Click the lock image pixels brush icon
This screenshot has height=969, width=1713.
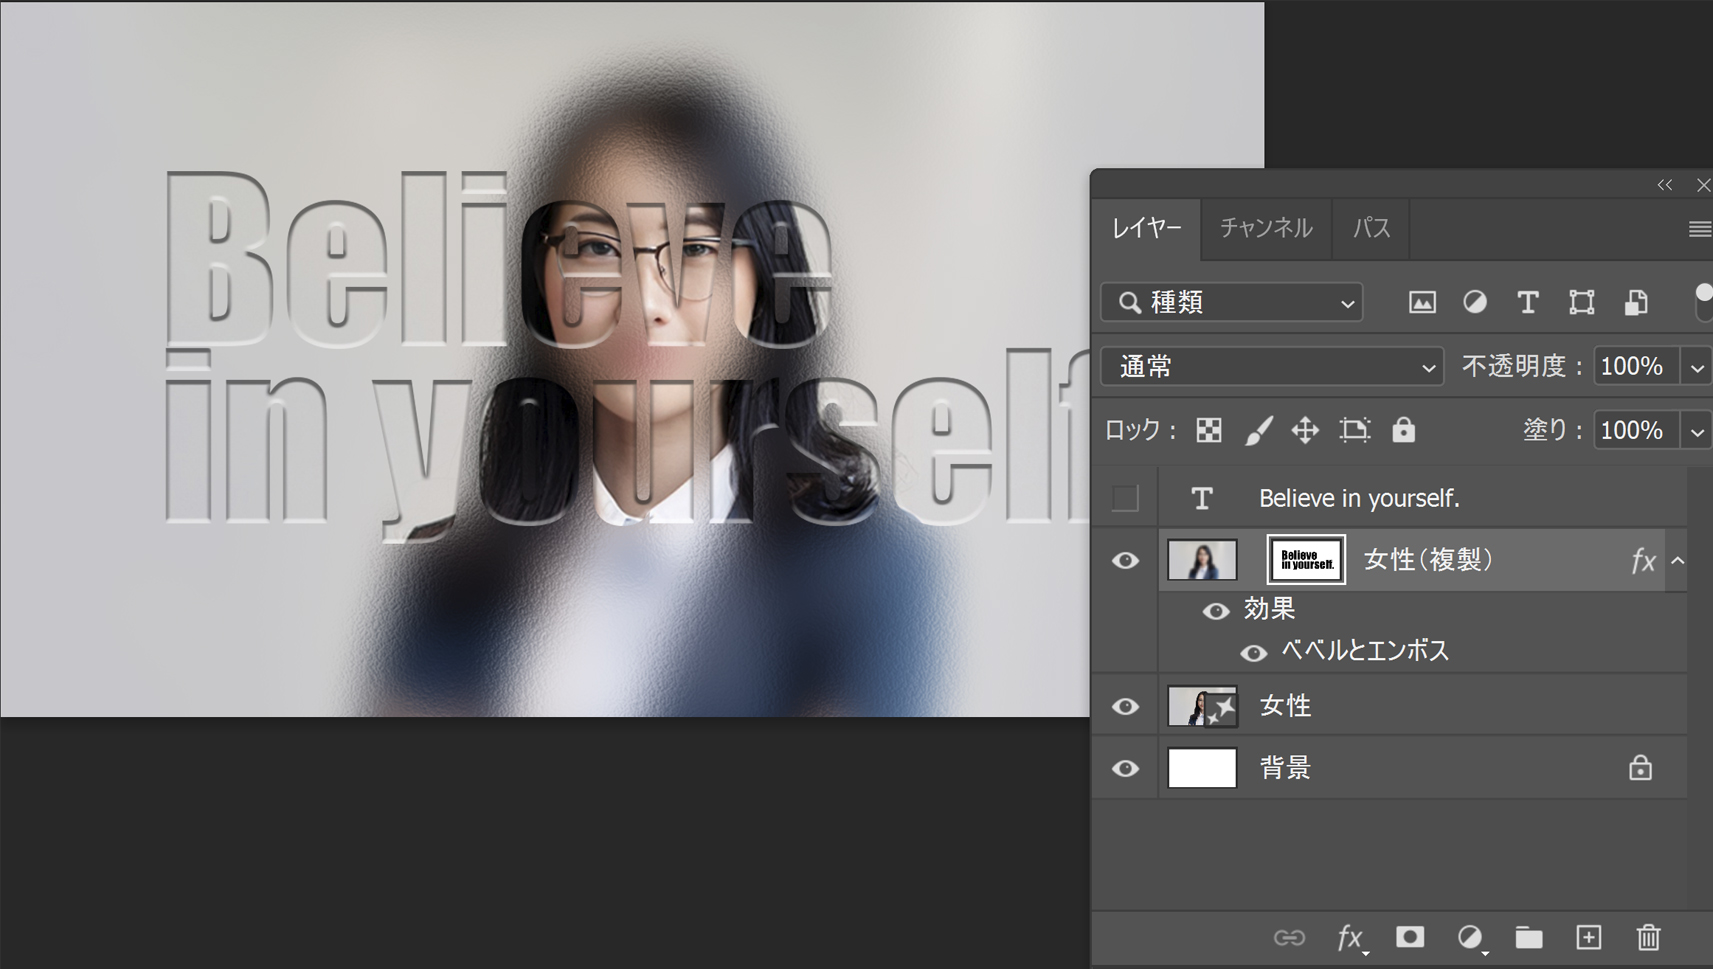pos(1258,430)
